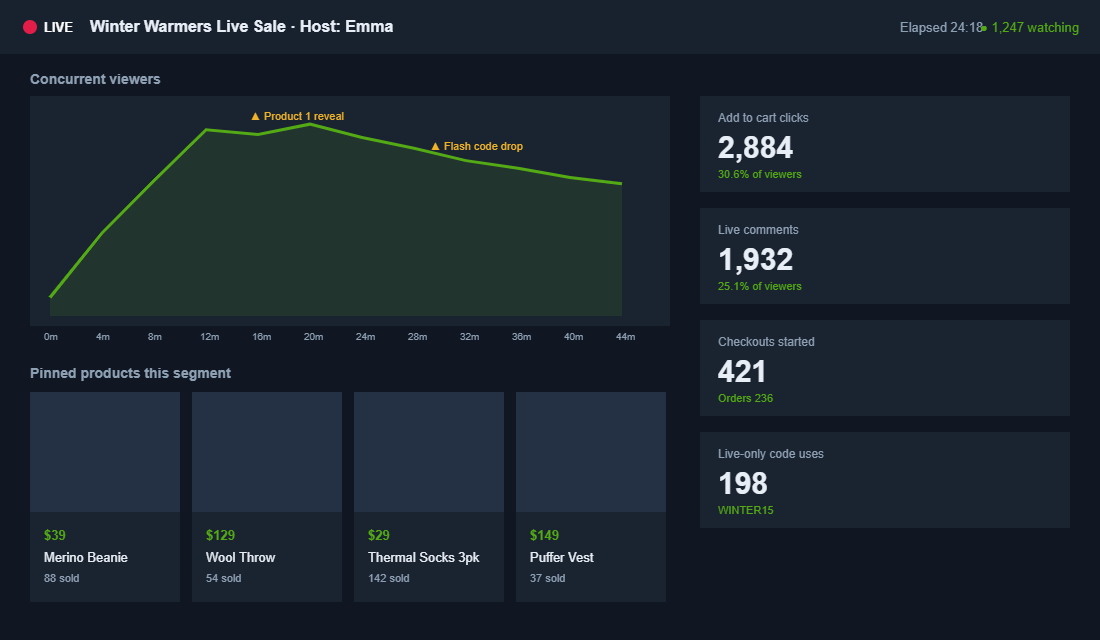Click the Add to cart clicks label

point(763,118)
